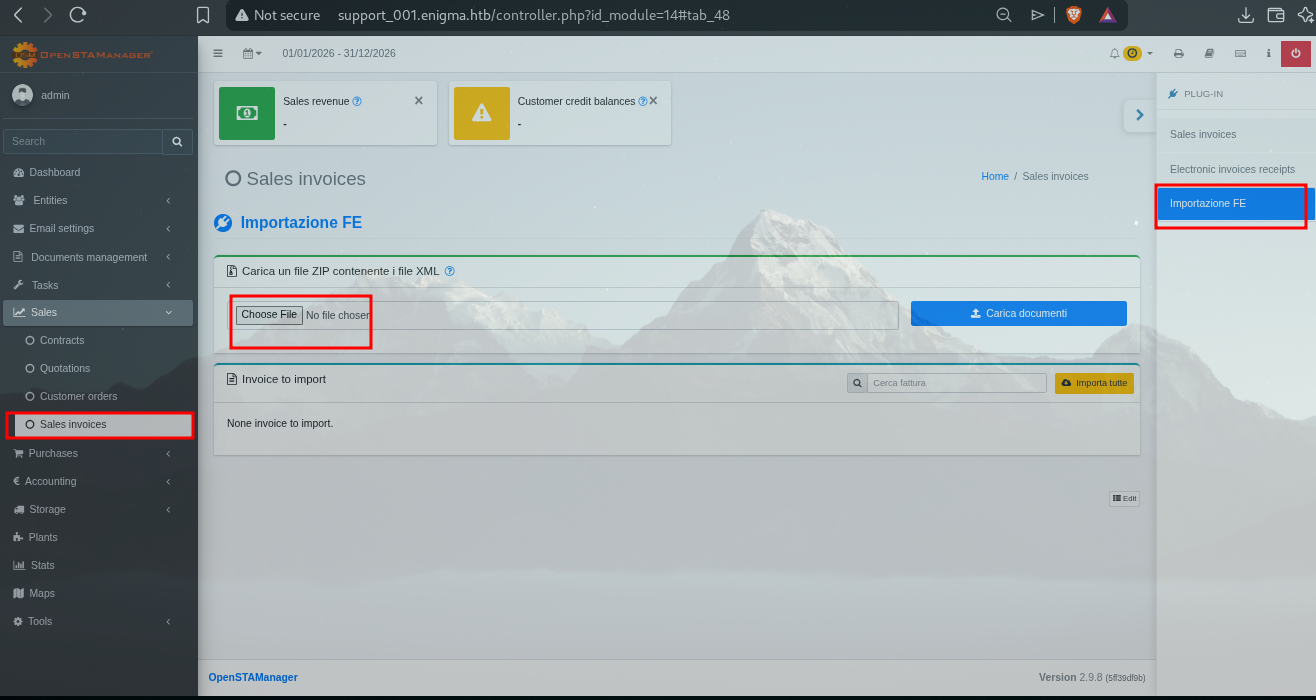
Task: Open the yellow clock badge
Action: click(x=1132, y=53)
